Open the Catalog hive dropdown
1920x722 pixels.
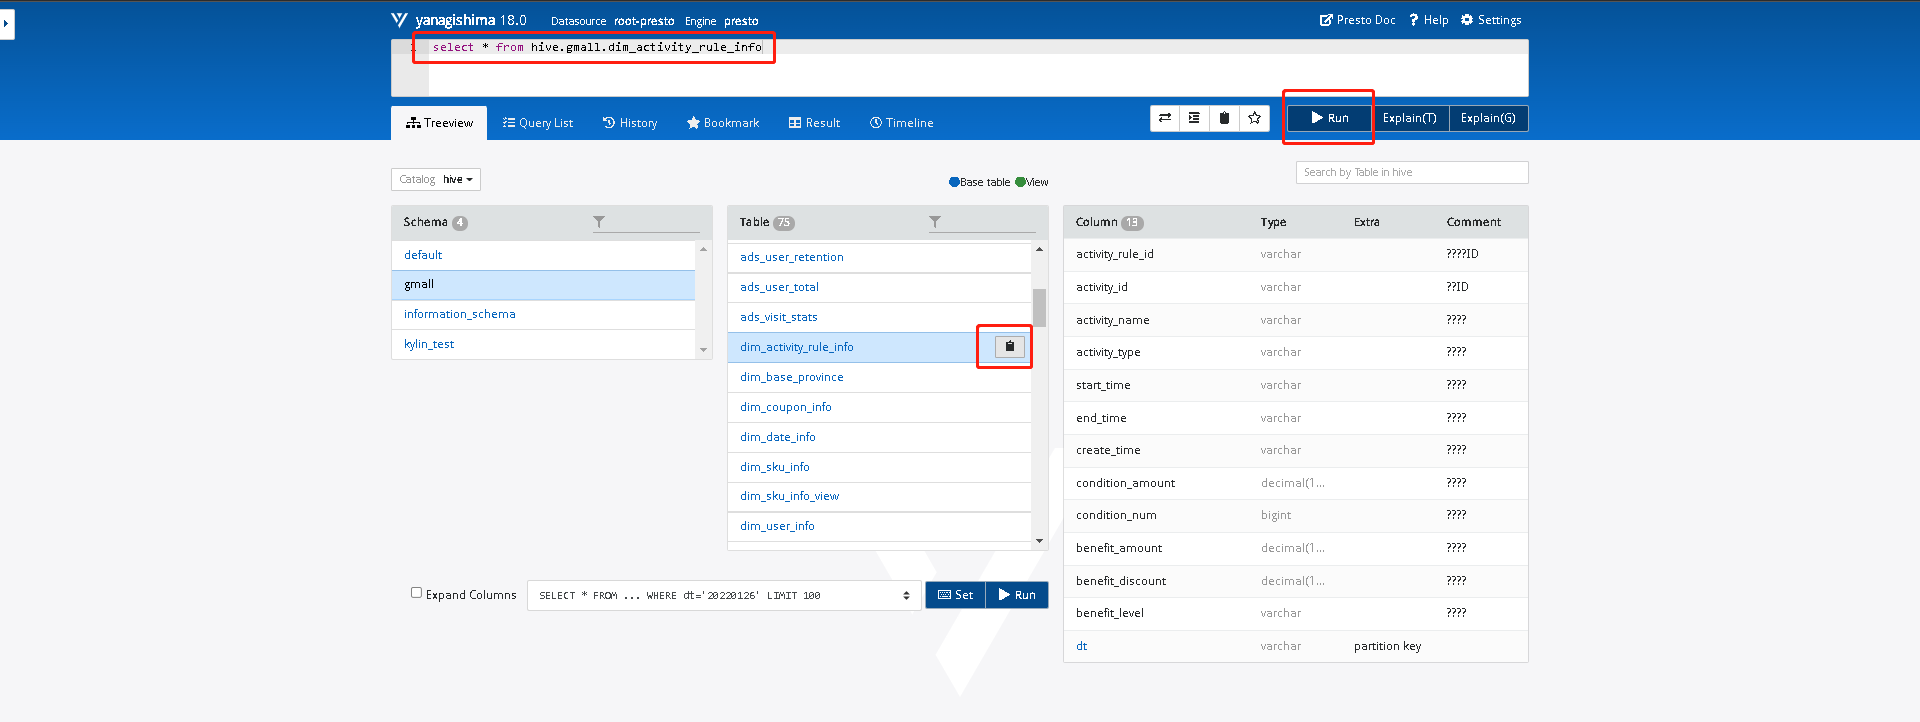pyautogui.click(x=436, y=179)
